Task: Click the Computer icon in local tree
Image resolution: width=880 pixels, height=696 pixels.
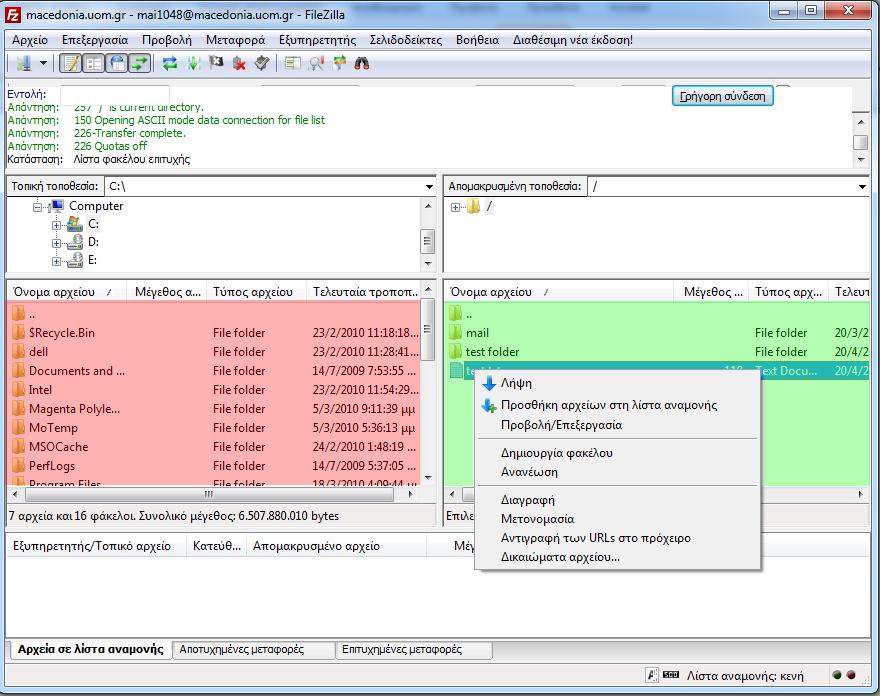Action: coord(57,205)
